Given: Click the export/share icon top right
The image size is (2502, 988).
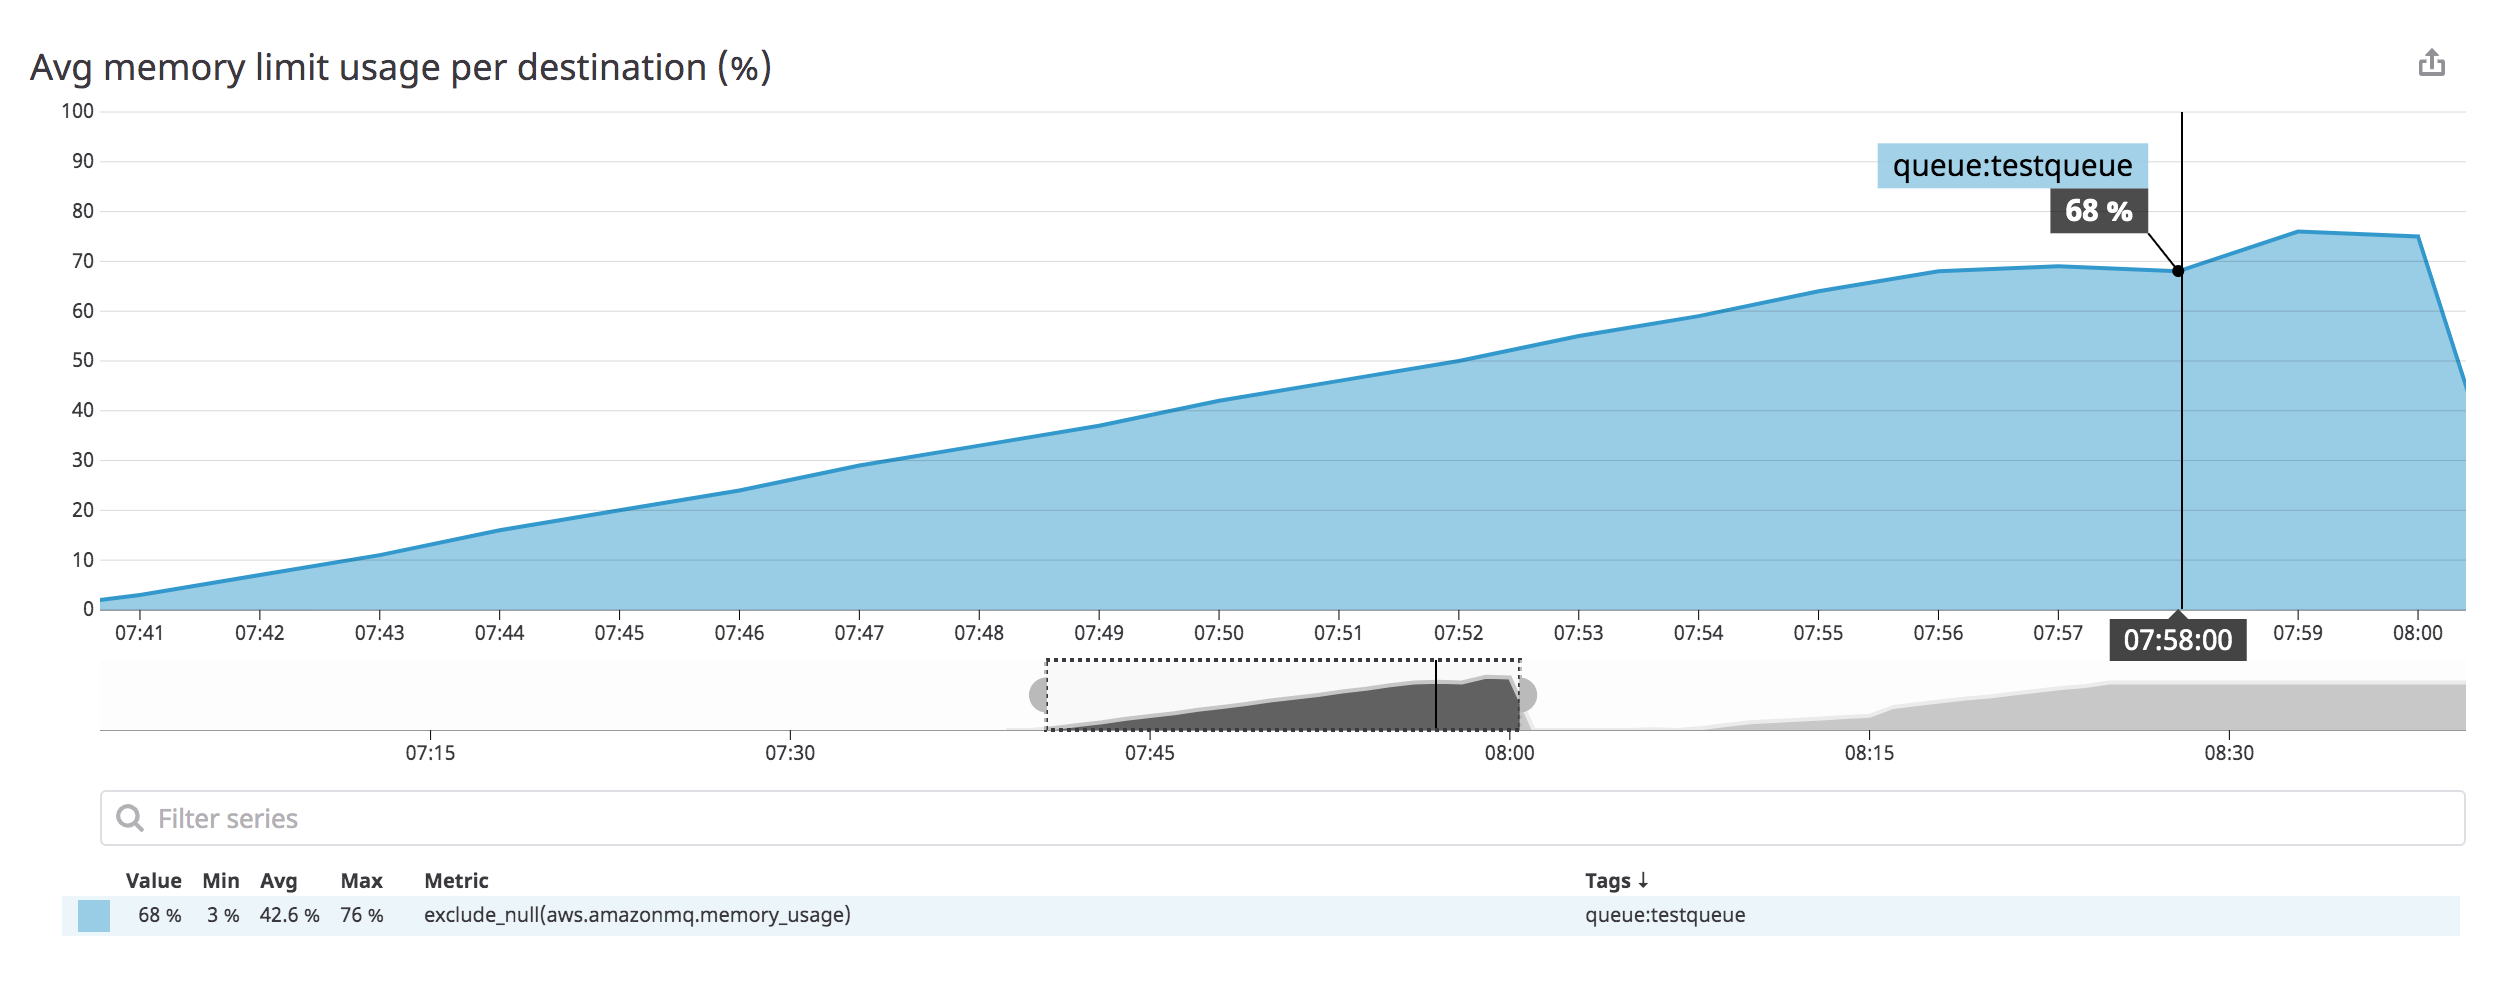Looking at the screenshot, I should click(2433, 64).
